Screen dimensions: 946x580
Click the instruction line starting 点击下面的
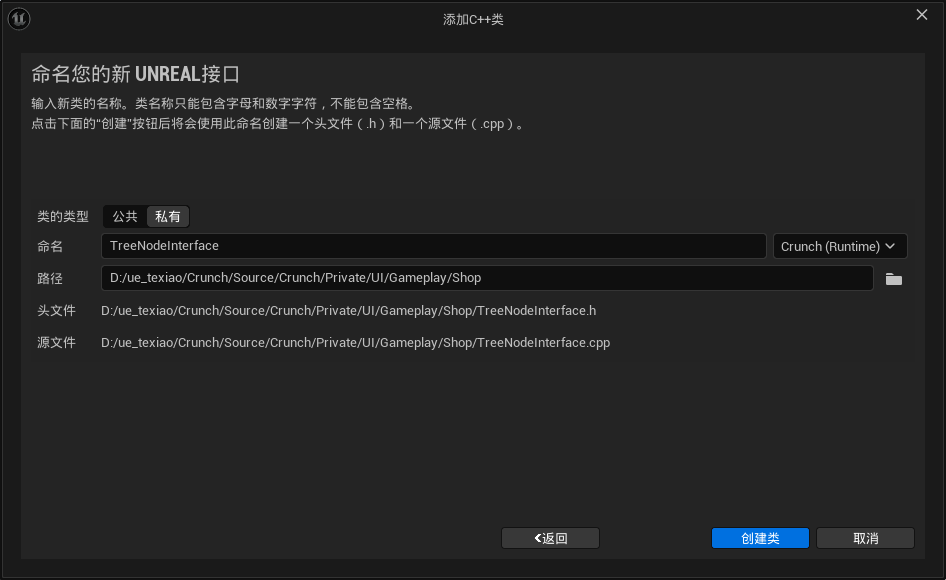(x=278, y=124)
